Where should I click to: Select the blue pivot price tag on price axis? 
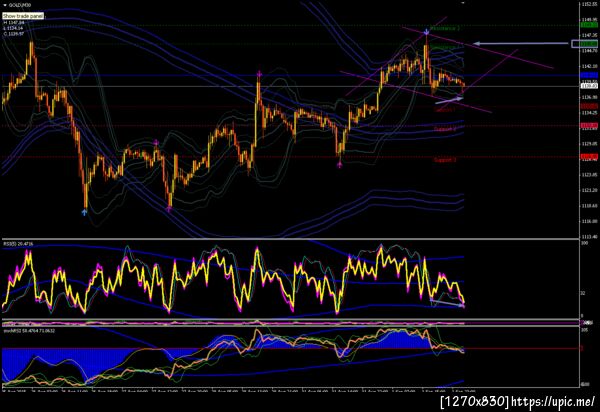(x=589, y=75)
